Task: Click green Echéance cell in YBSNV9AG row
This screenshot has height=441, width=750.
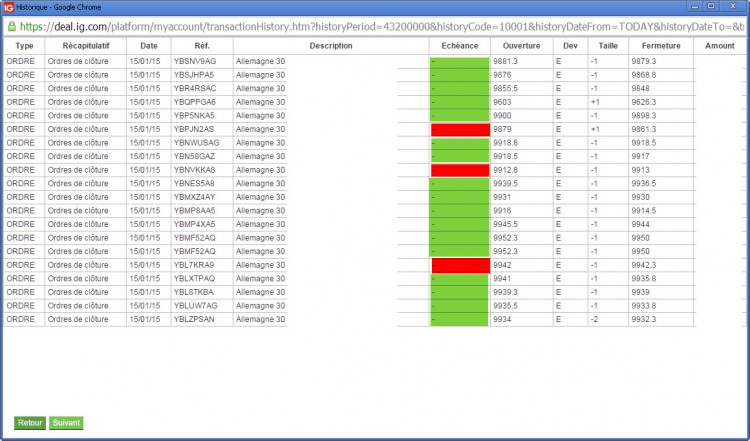Action: coord(460,62)
